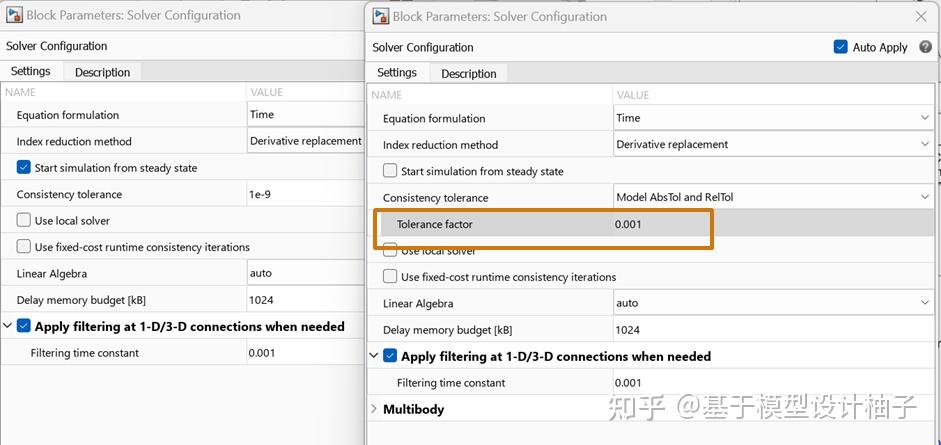
Task: Select Delay memory budget [kB] label in left window
Action: pyautogui.click(x=81, y=300)
